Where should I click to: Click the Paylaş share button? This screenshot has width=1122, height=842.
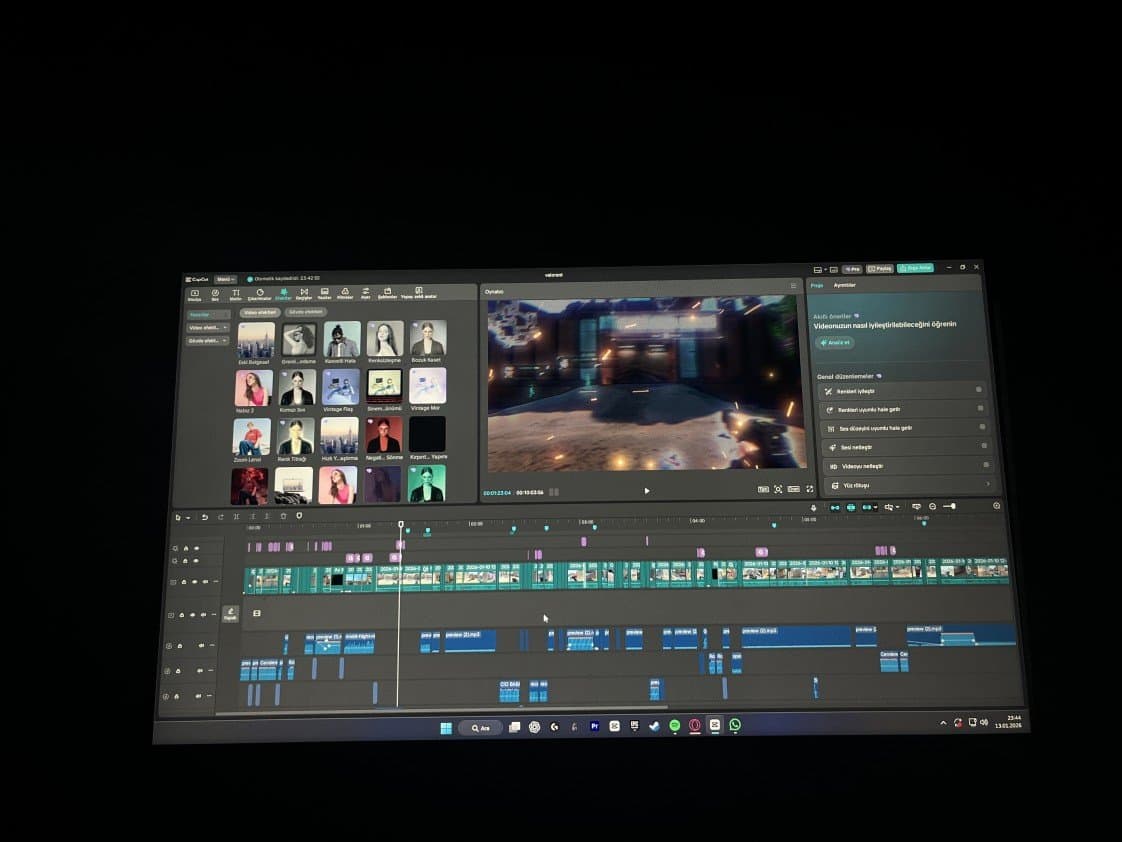880,269
